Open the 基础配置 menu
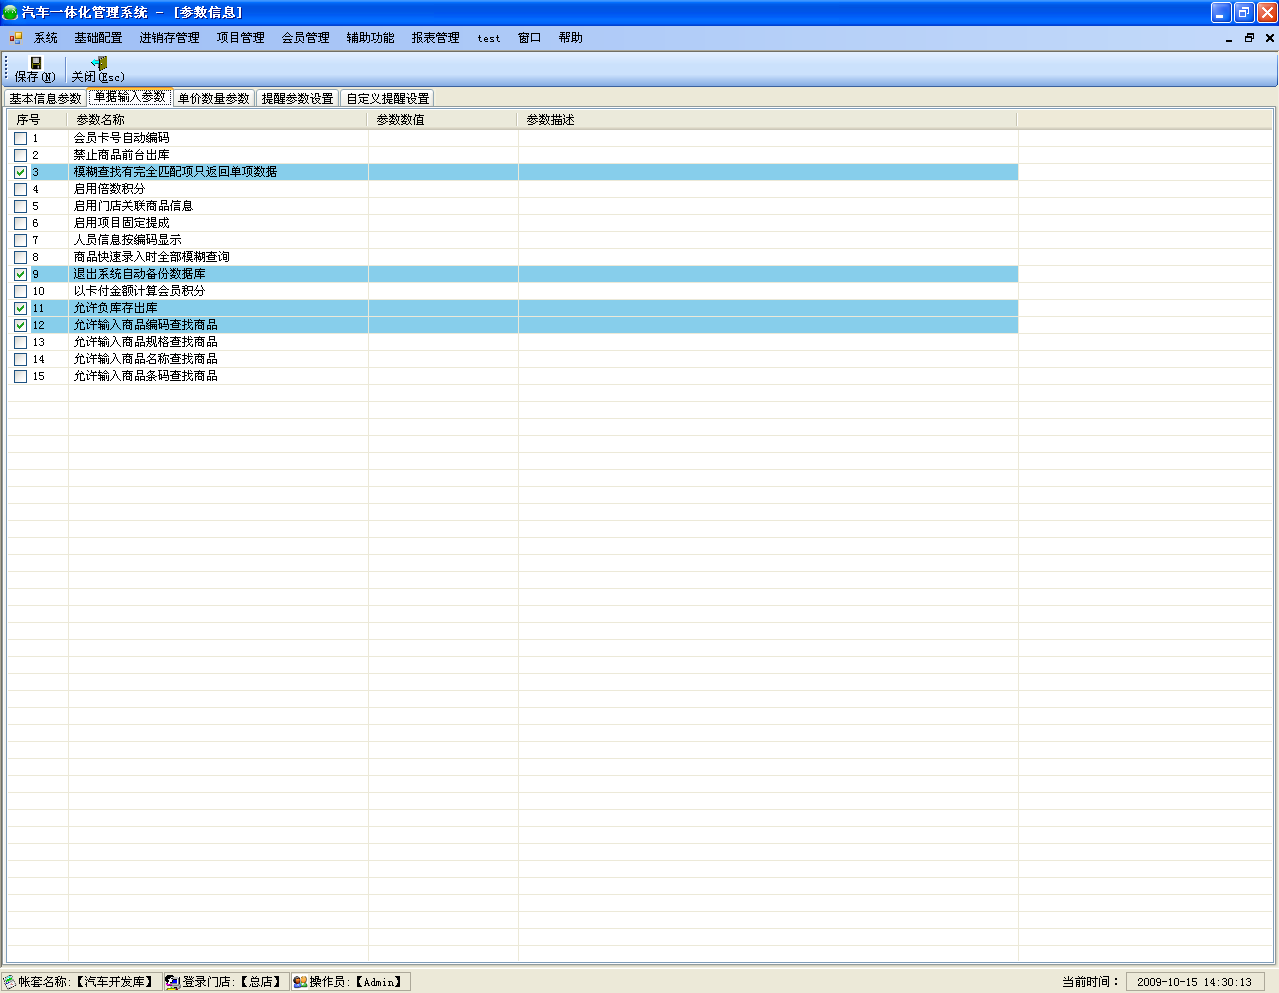The height and width of the screenshot is (993, 1279). coord(98,38)
